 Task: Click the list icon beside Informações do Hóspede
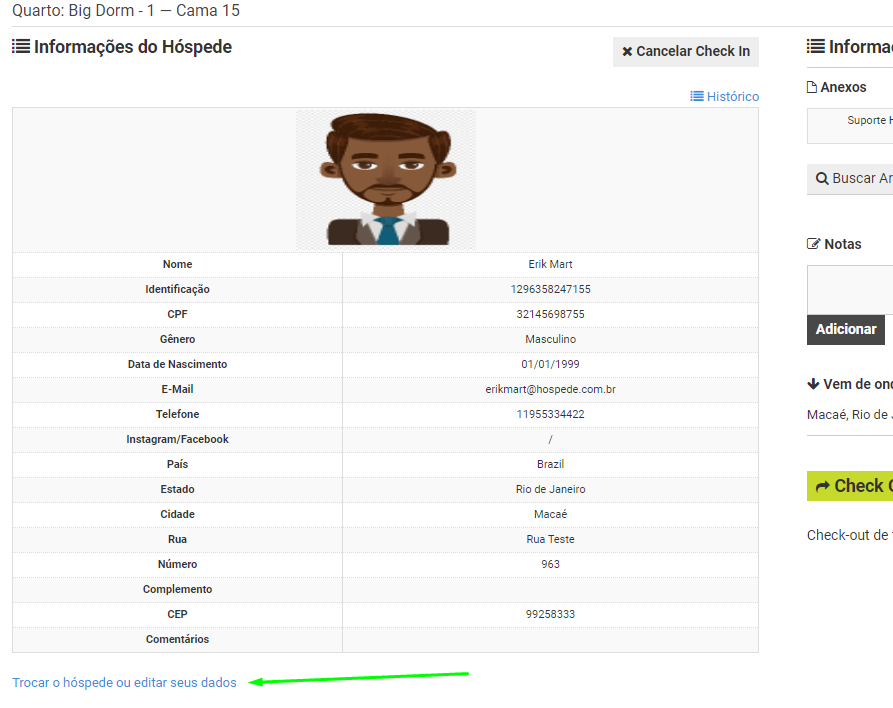(21, 47)
